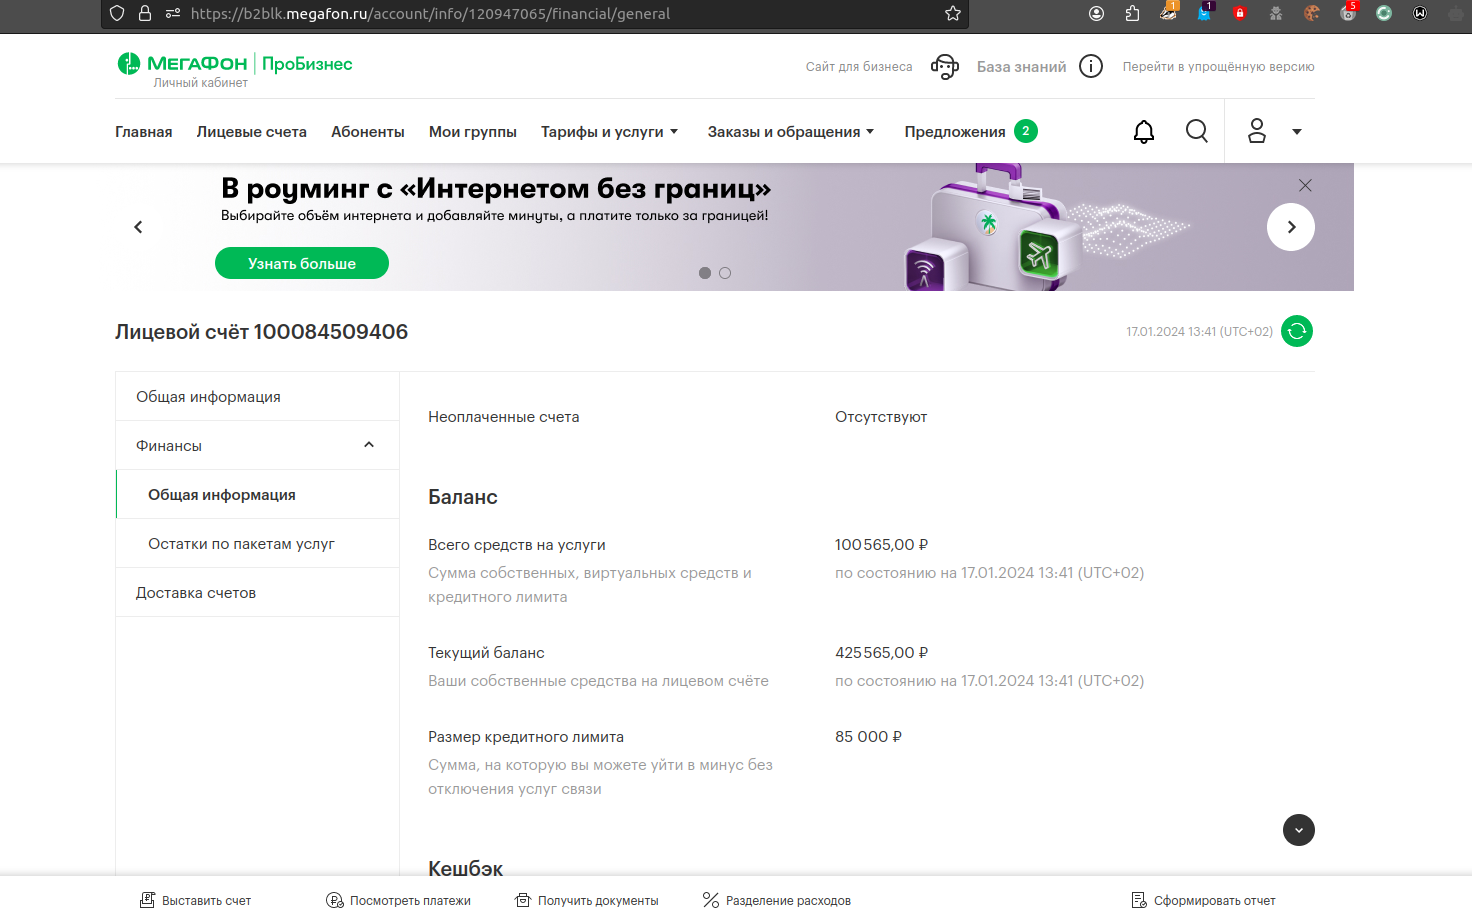Viewport: 1472px width, 924px height.
Task: Open the Абоненты menu item
Action: [x=368, y=132]
